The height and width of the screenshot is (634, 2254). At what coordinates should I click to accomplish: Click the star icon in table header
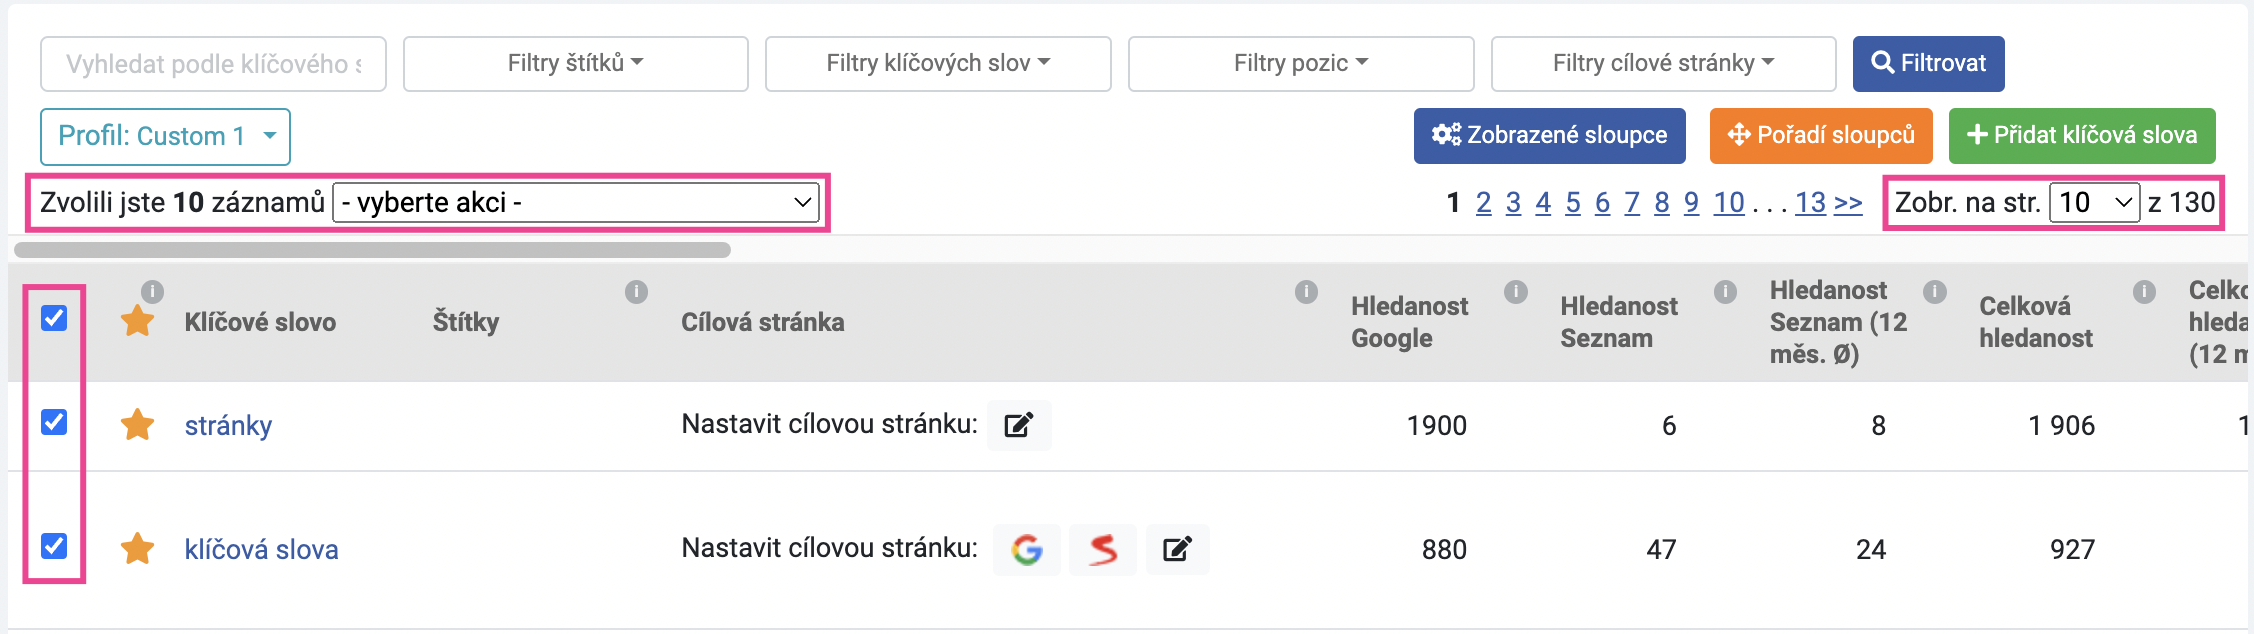[137, 321]
